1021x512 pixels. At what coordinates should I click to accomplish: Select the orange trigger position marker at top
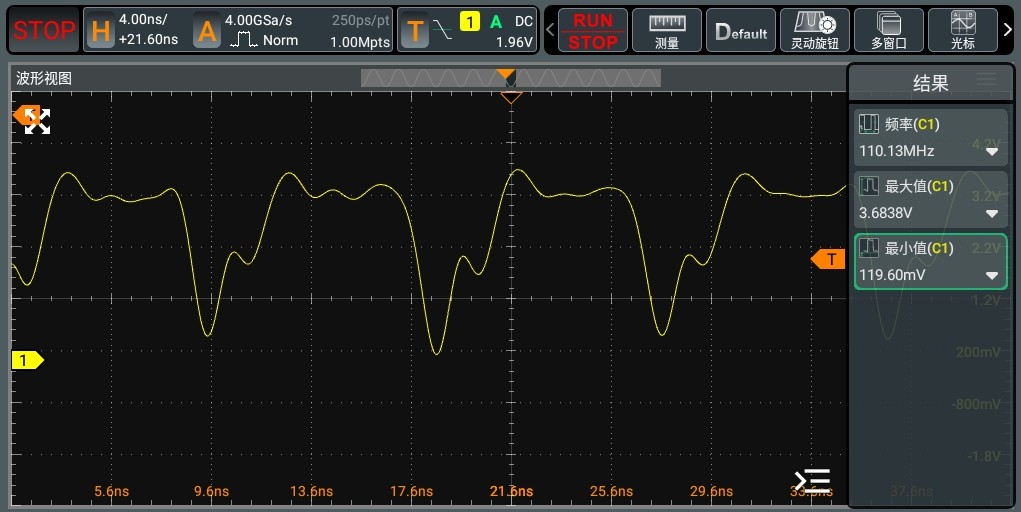(505, 74)
